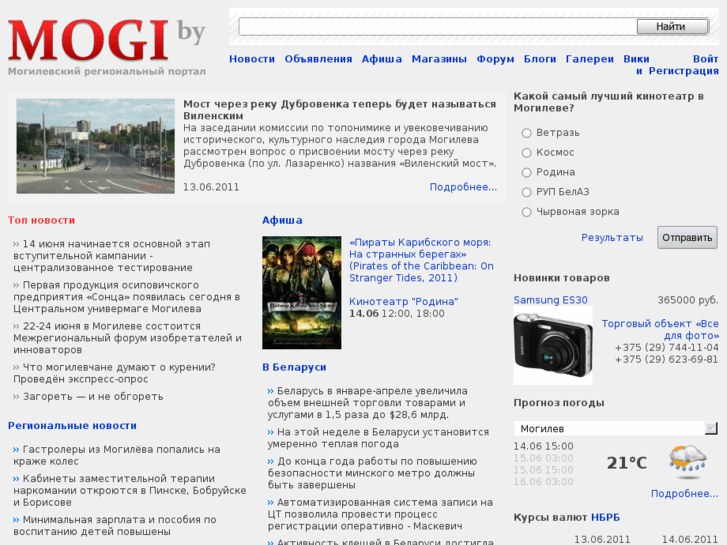The height and width of the screenshot is (545, 727).
Task: Open news about Belarus foreign trade
Action: point(367,403)
